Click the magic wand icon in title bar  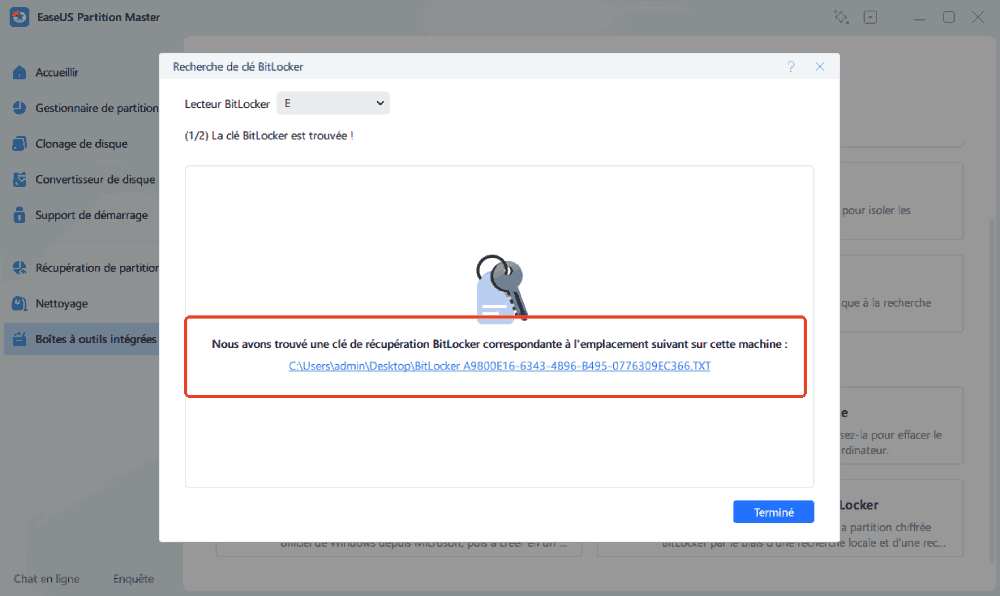[841, 17]
